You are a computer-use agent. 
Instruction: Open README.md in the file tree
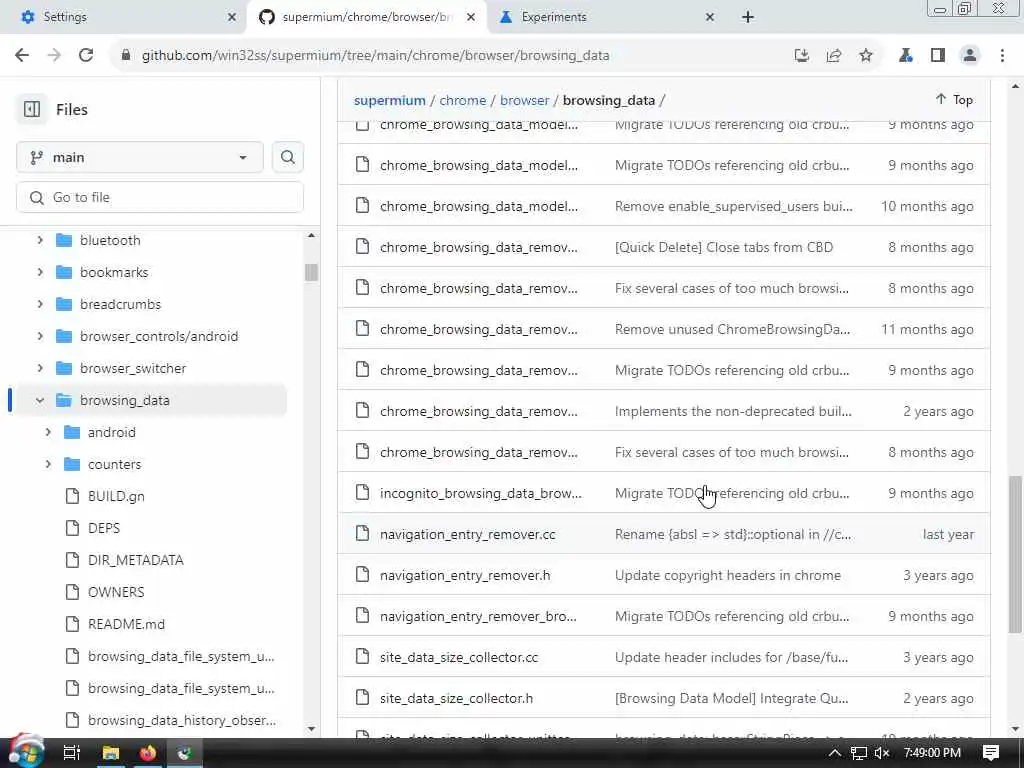pos(127,624)
